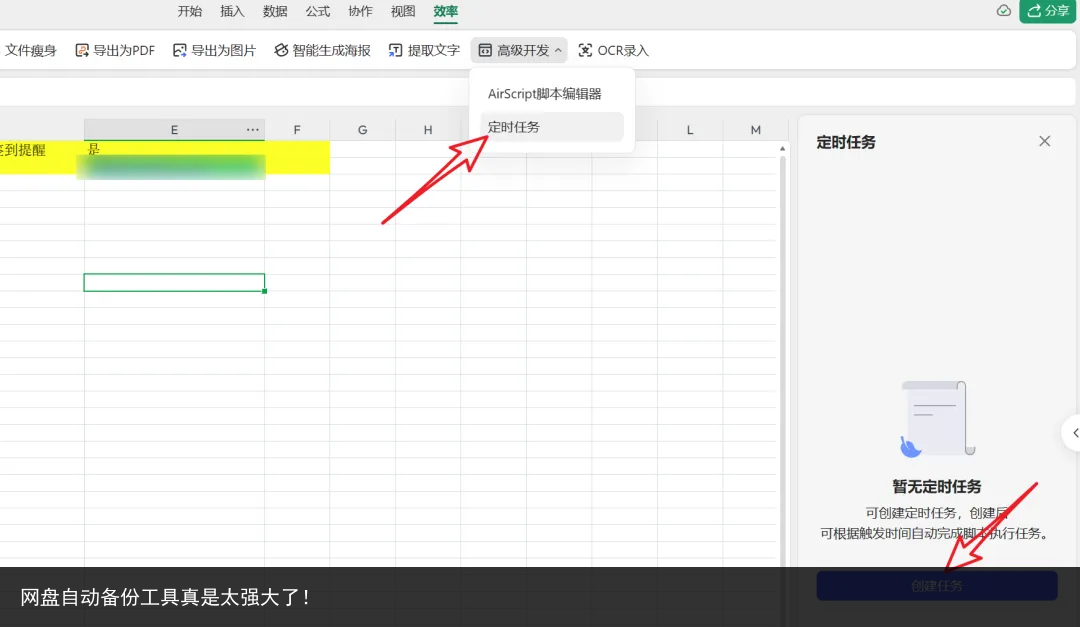Viewport: 1080px width, 627px height.
Task: Collapse the side panel with the chevron
Action: (1073, 433)
